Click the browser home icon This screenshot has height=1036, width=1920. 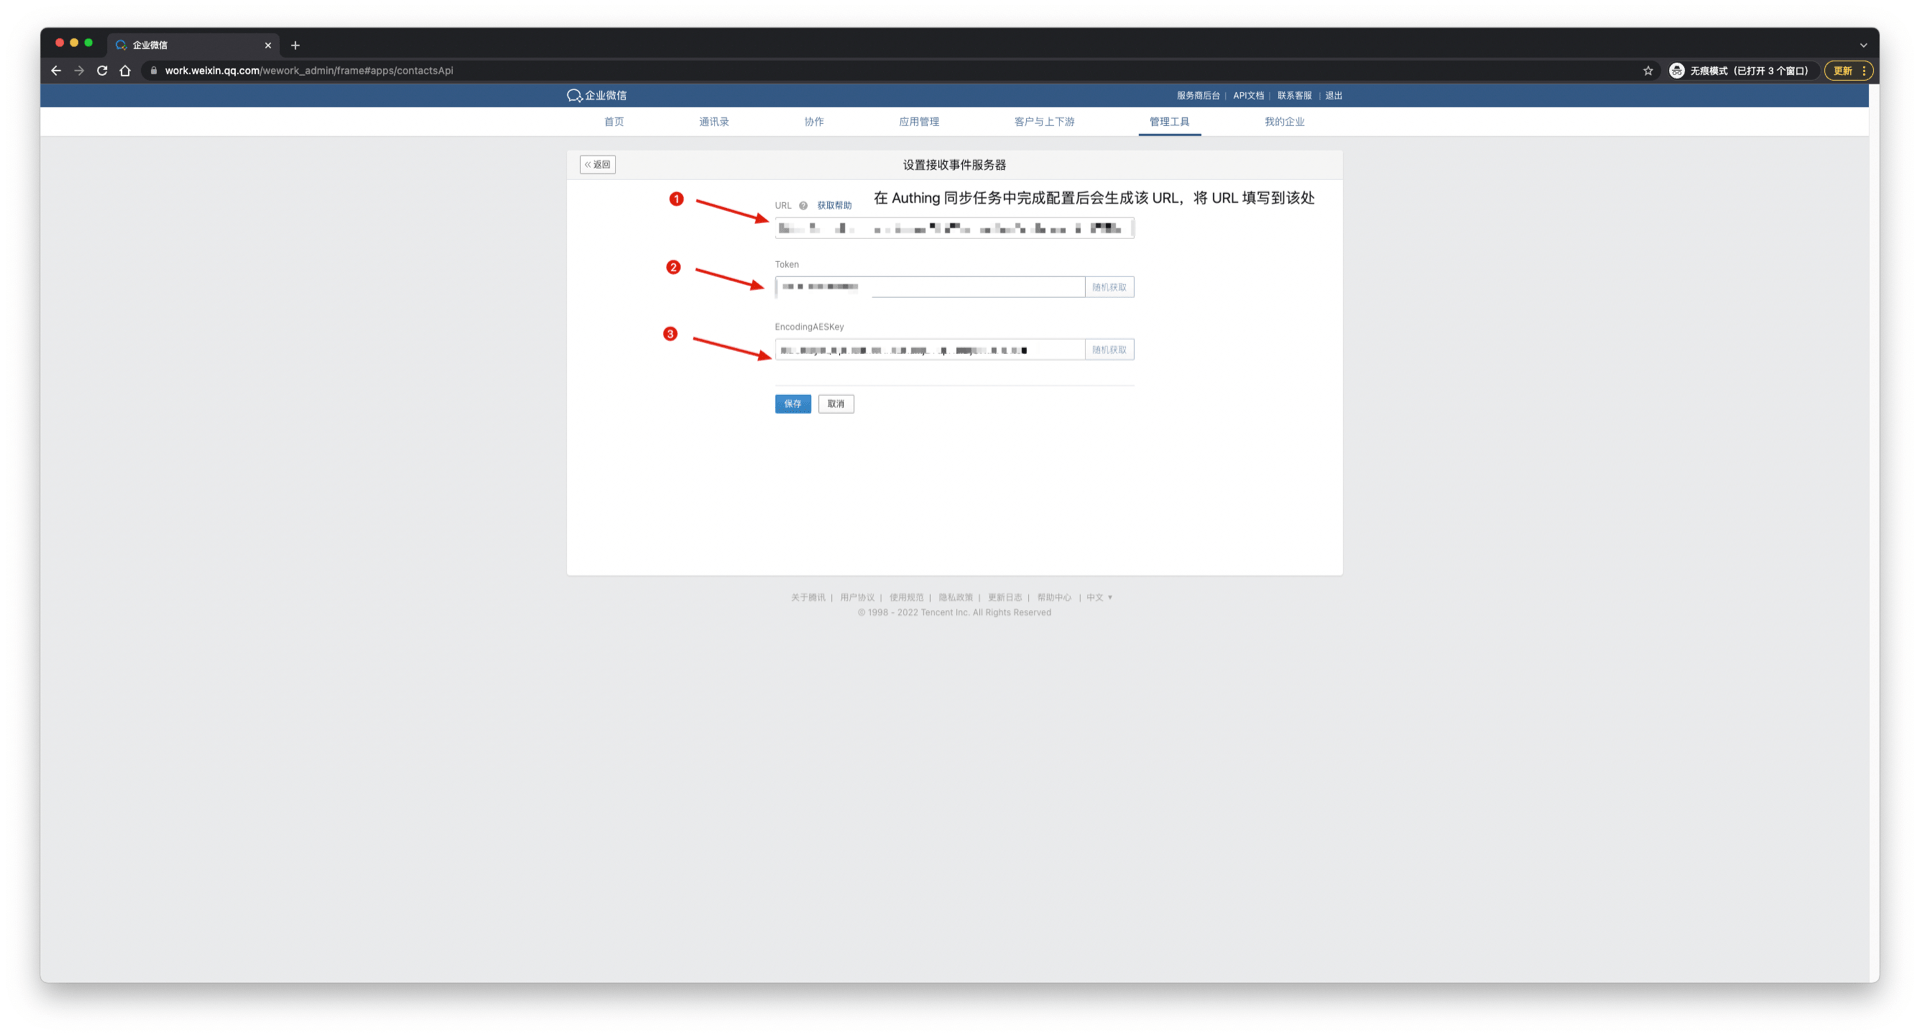tap(125, 71)
